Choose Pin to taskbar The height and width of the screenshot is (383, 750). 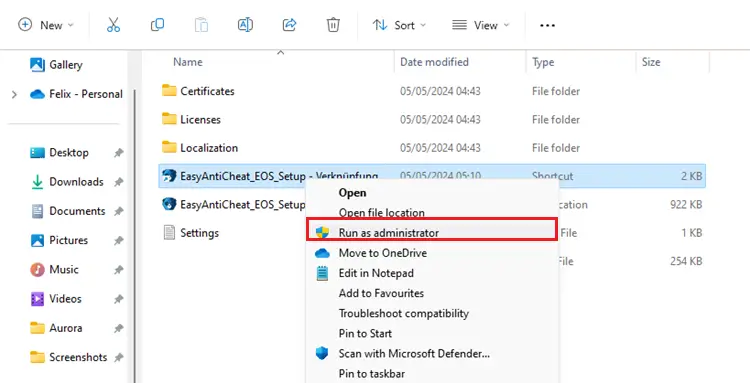372,373
